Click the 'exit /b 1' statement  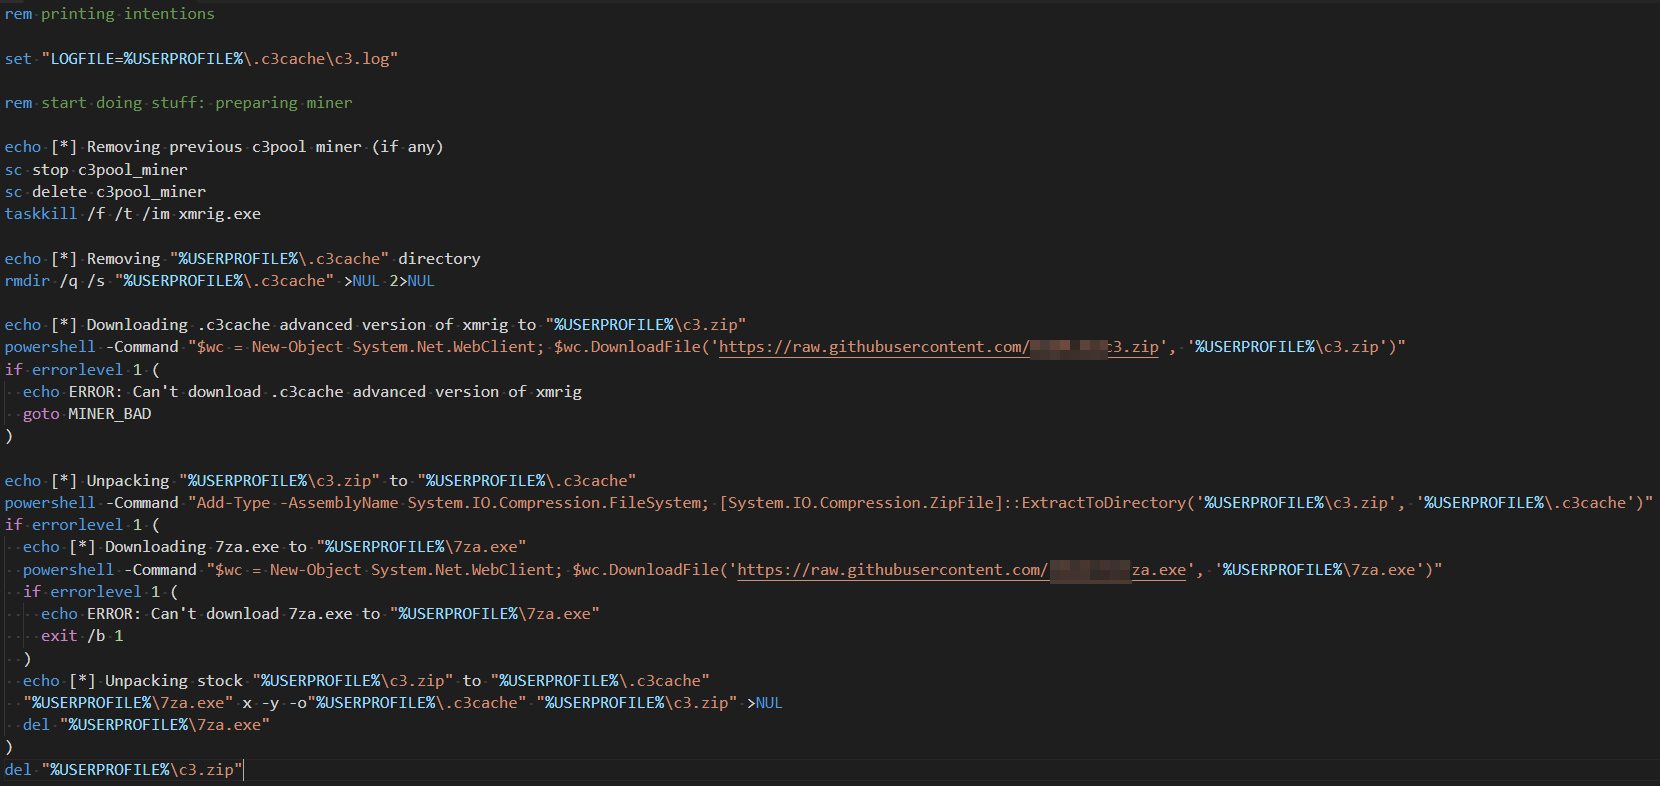(x=82, y=636)
